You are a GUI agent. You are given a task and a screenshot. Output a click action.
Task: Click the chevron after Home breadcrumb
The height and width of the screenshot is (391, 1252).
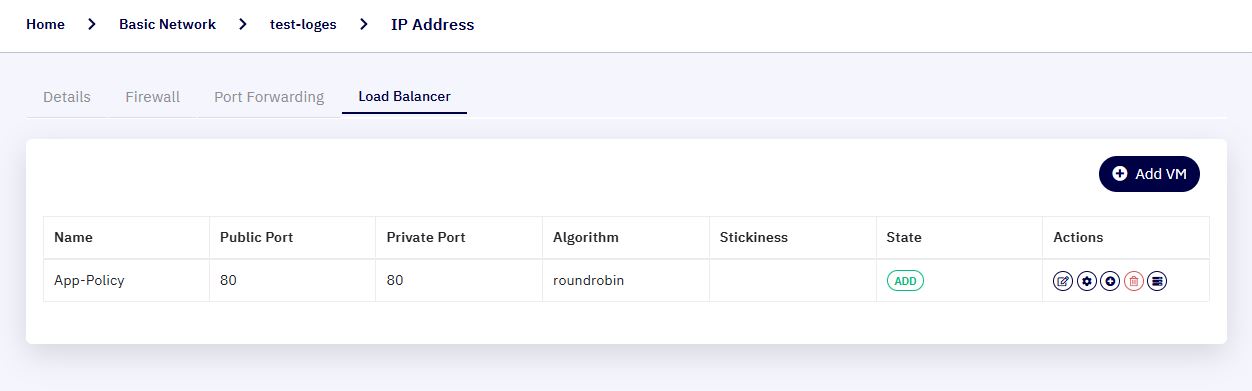point(92,25)
